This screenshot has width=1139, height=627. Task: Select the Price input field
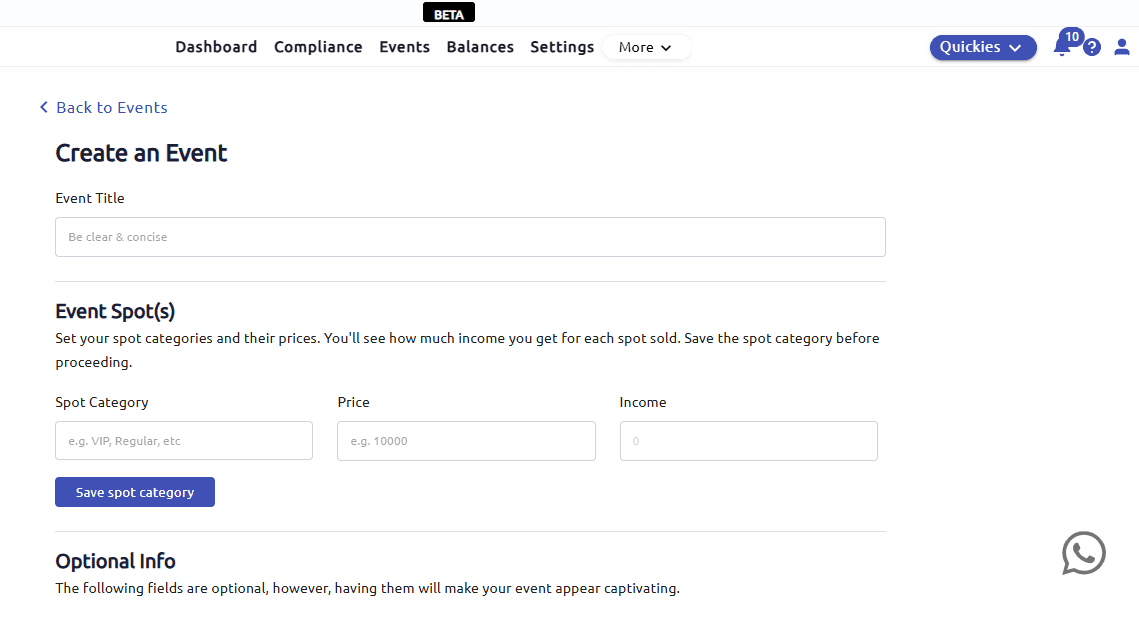[x=466, y=441]
